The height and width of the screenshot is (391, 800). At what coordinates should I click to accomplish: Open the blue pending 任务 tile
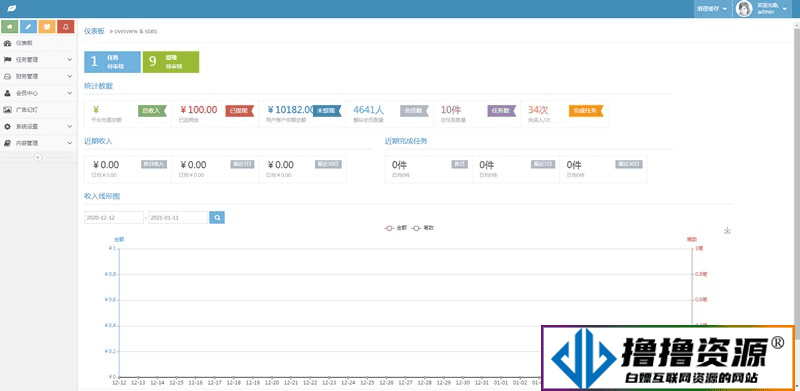112,62
